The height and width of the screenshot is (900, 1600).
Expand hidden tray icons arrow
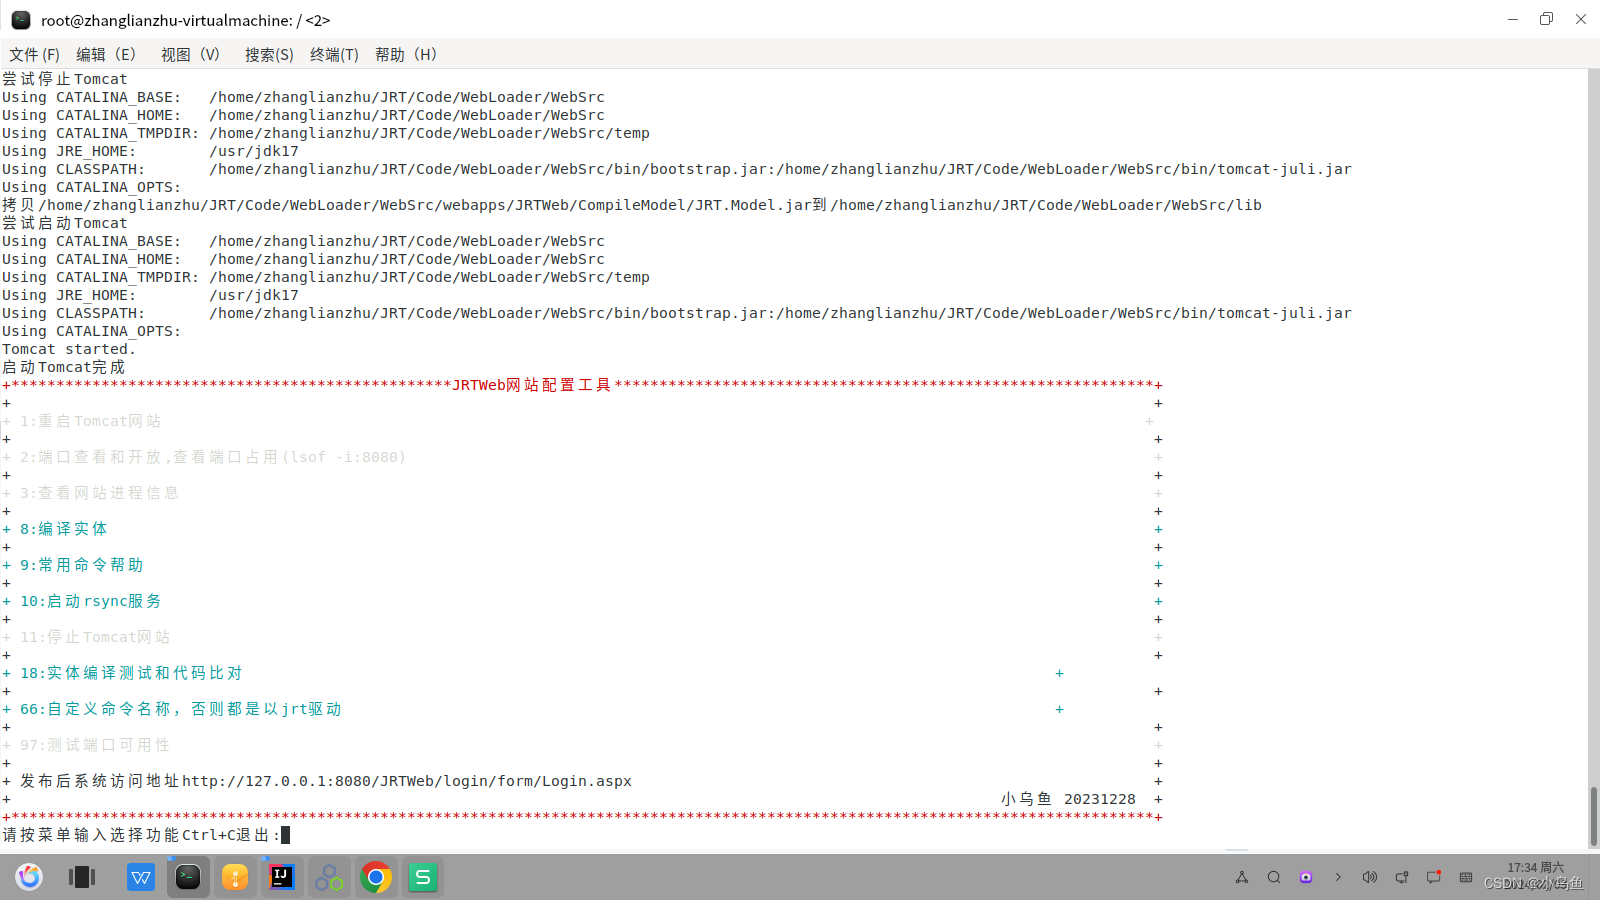coord(1338,877)
